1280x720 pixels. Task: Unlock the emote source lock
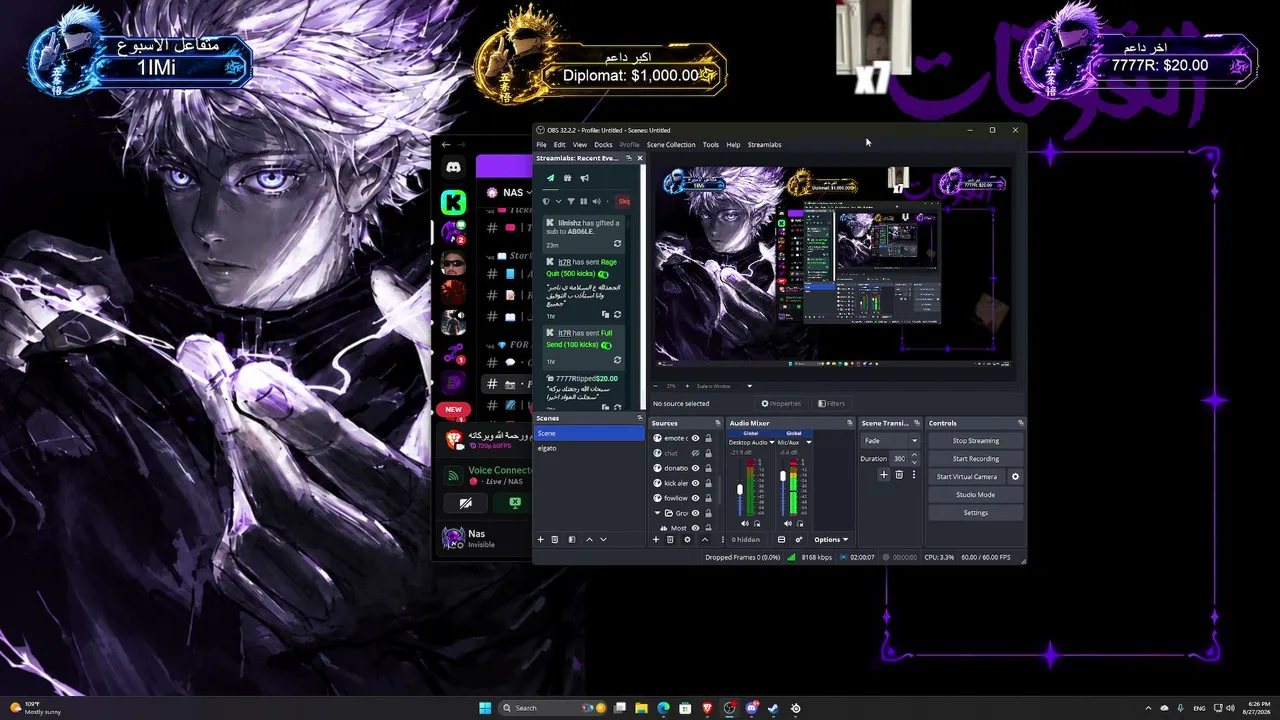[x=708, y=438]
